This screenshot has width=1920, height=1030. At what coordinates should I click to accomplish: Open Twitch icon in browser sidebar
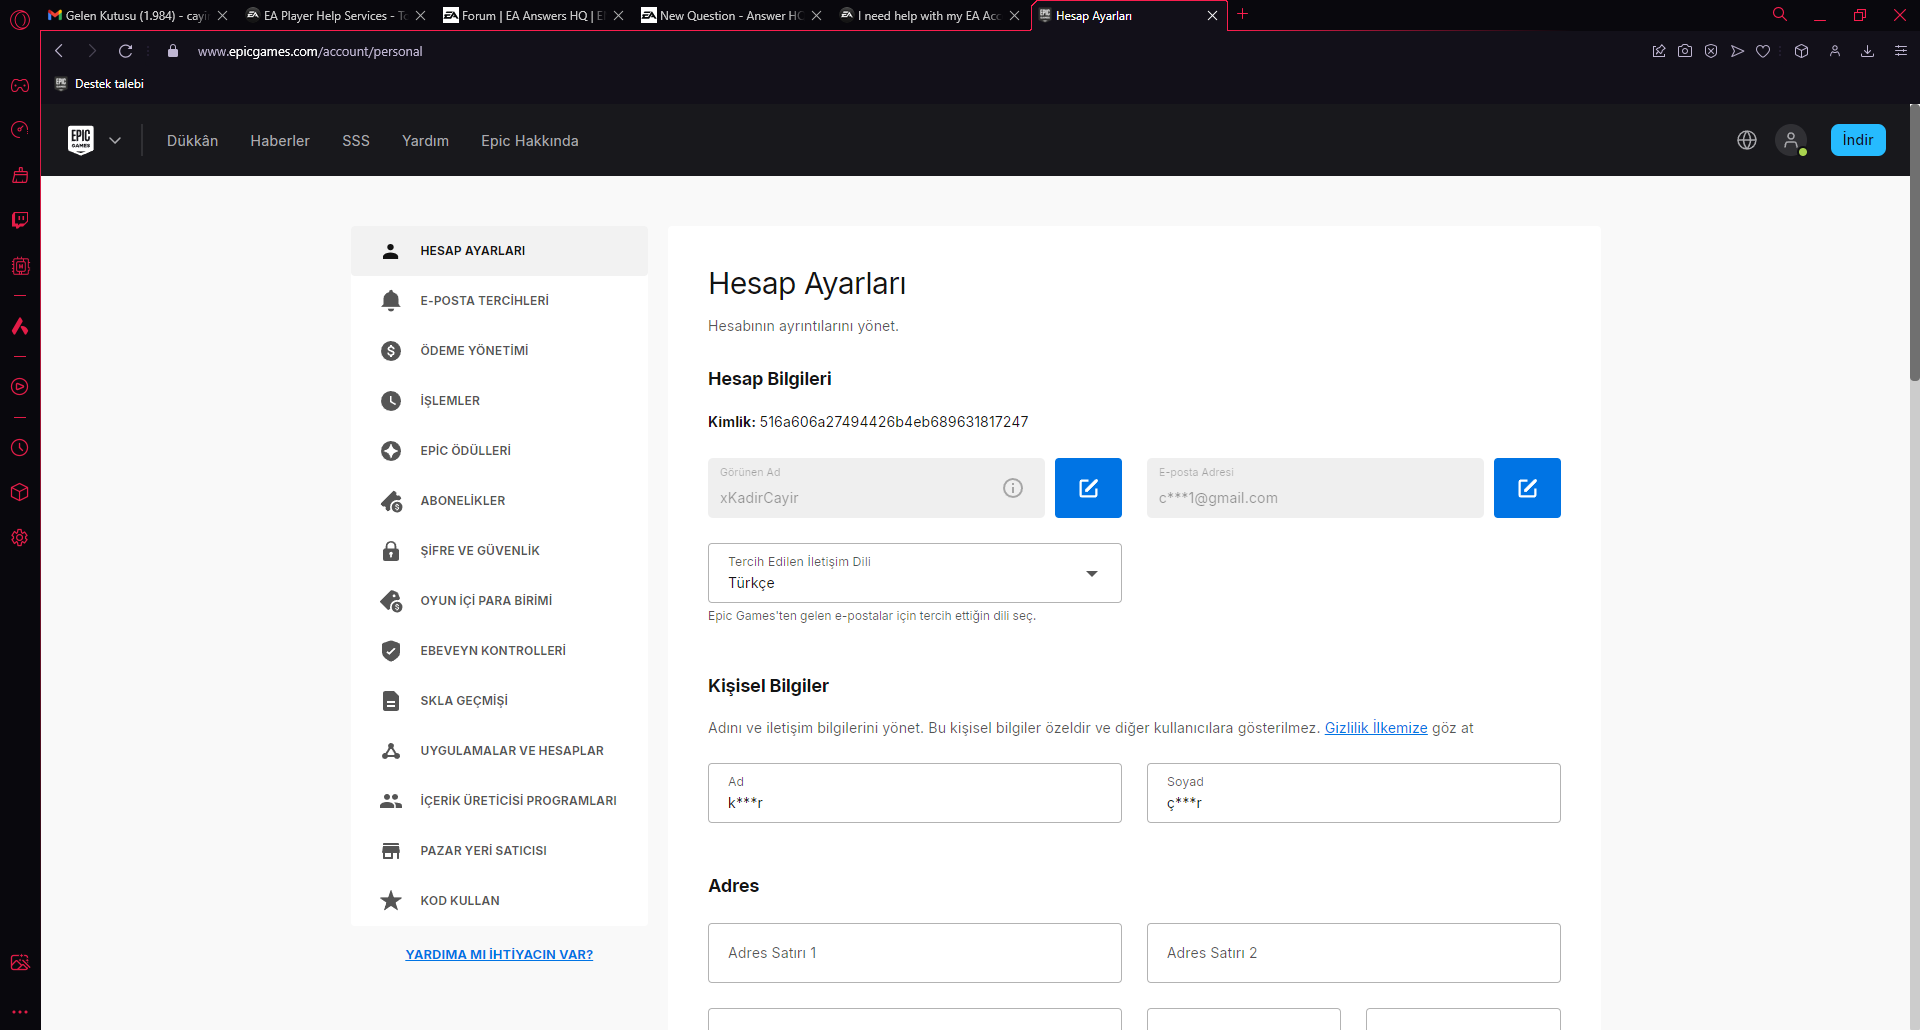20,220
